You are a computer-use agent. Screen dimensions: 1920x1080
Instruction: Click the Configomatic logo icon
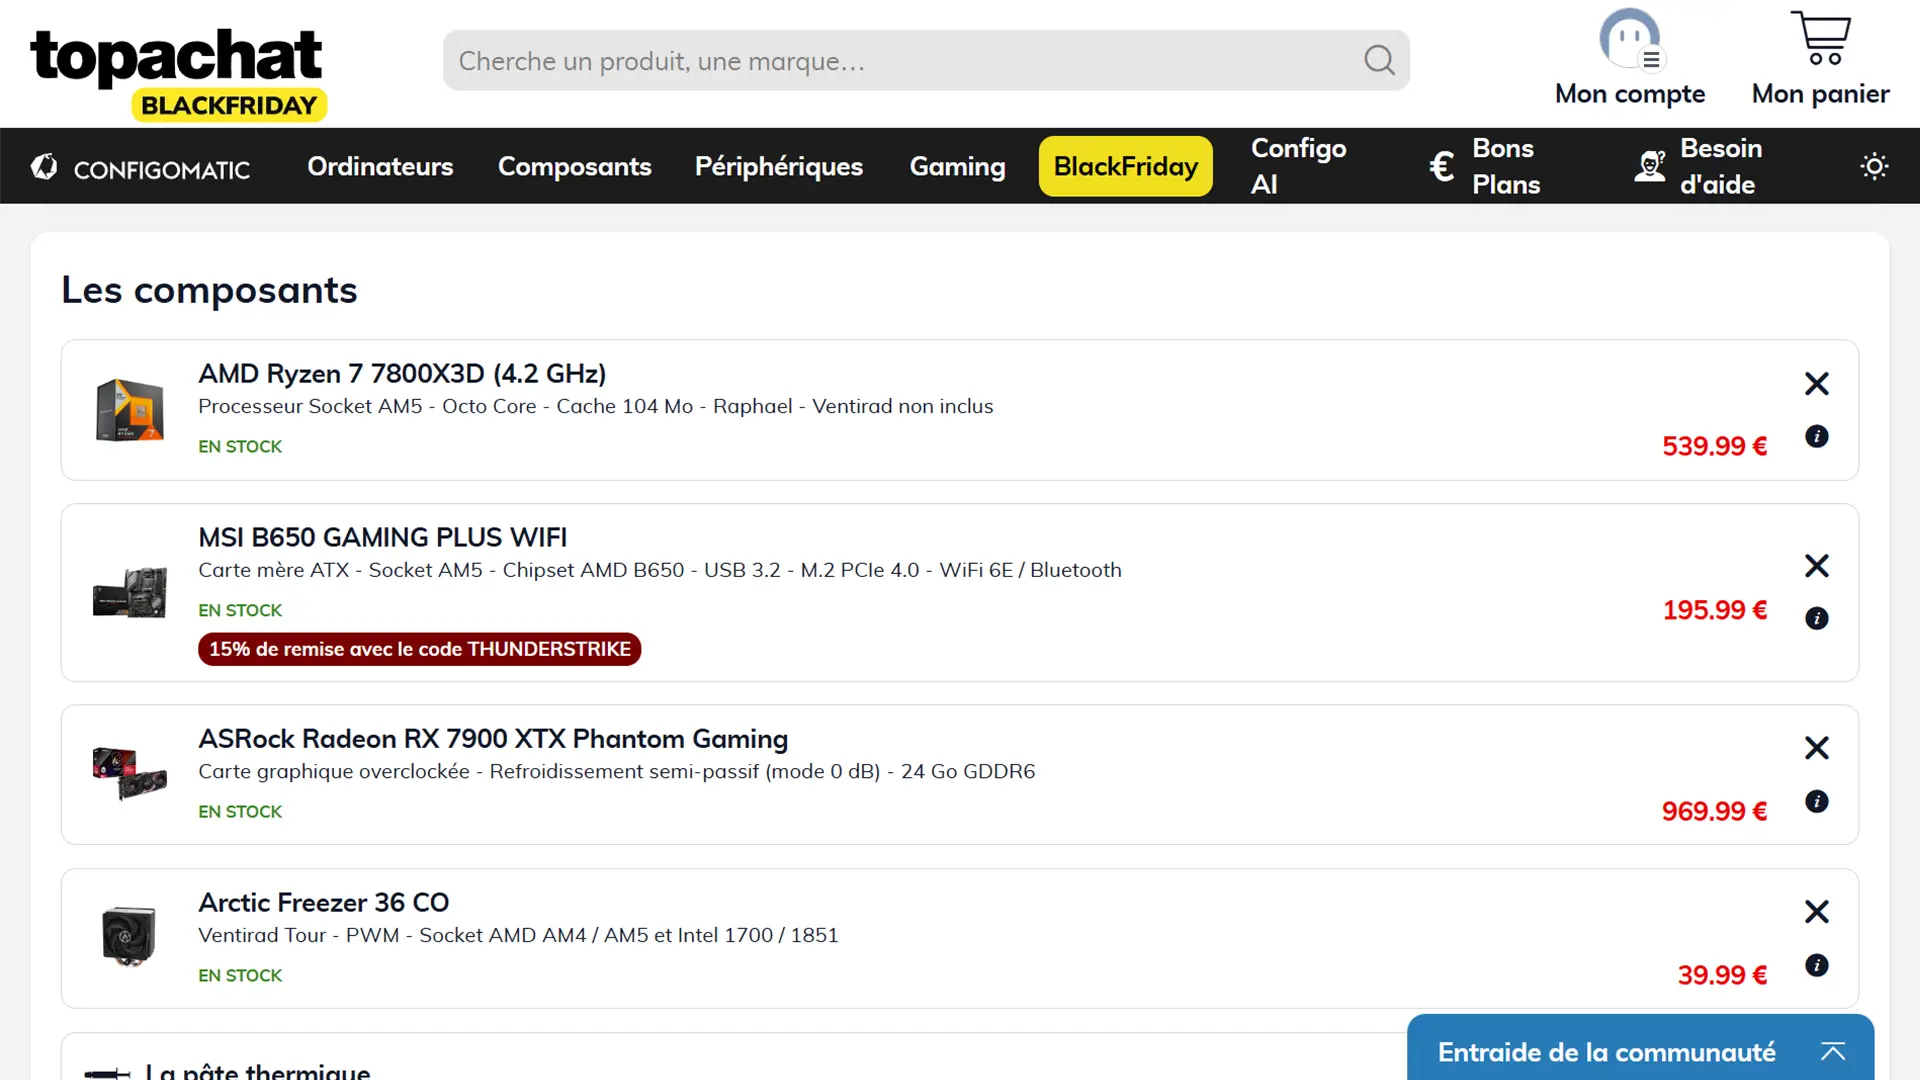tap(44, 167)
